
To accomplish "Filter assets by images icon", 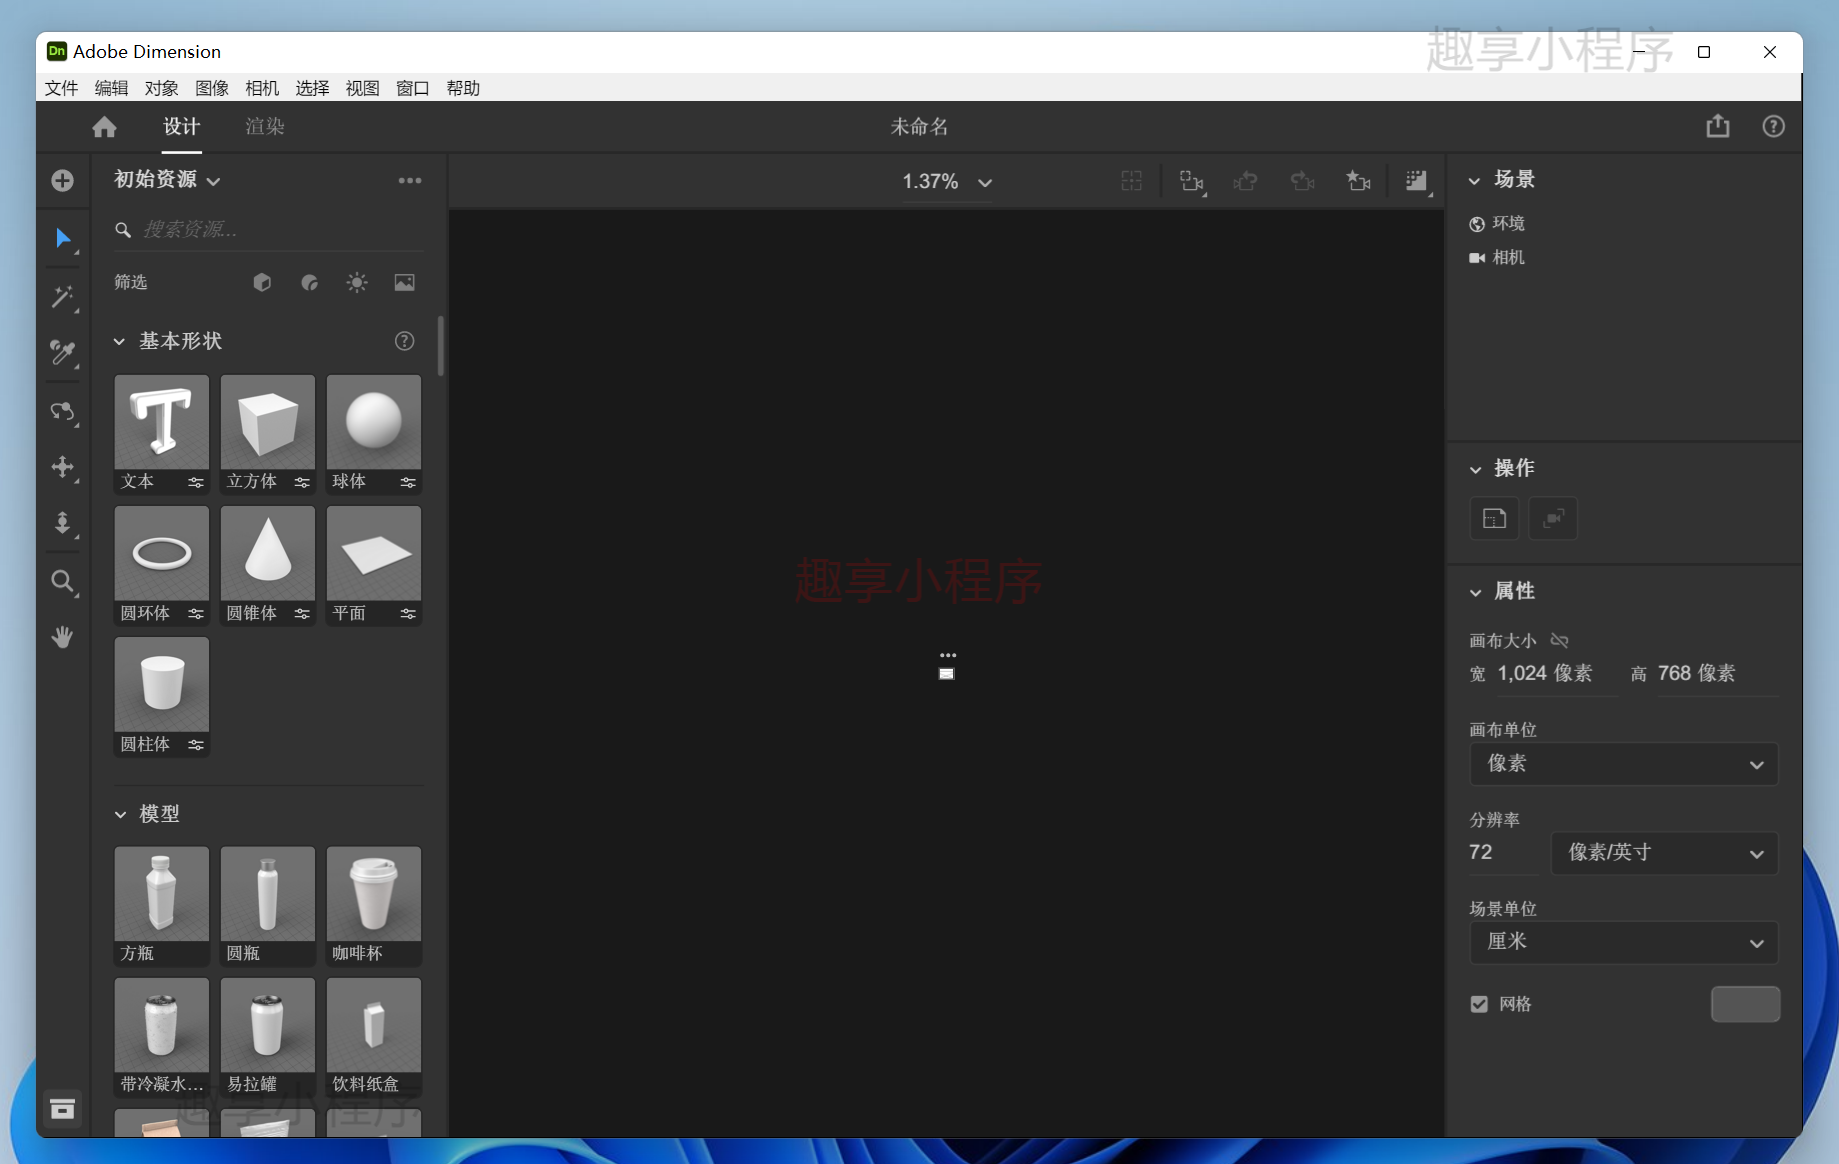I will (x=405, y=283).
